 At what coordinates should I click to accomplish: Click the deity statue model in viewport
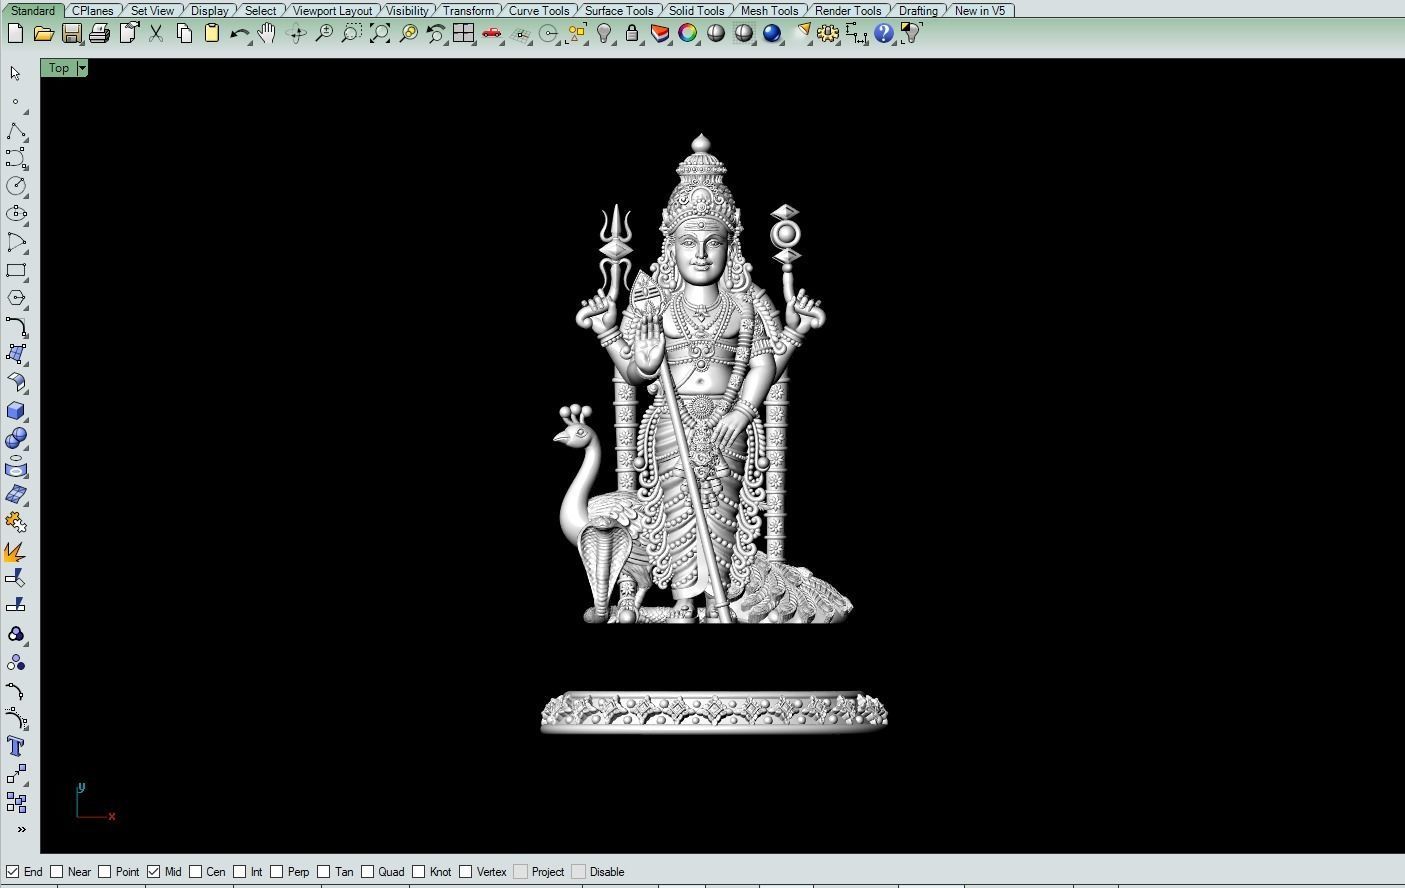pos(702,380)
